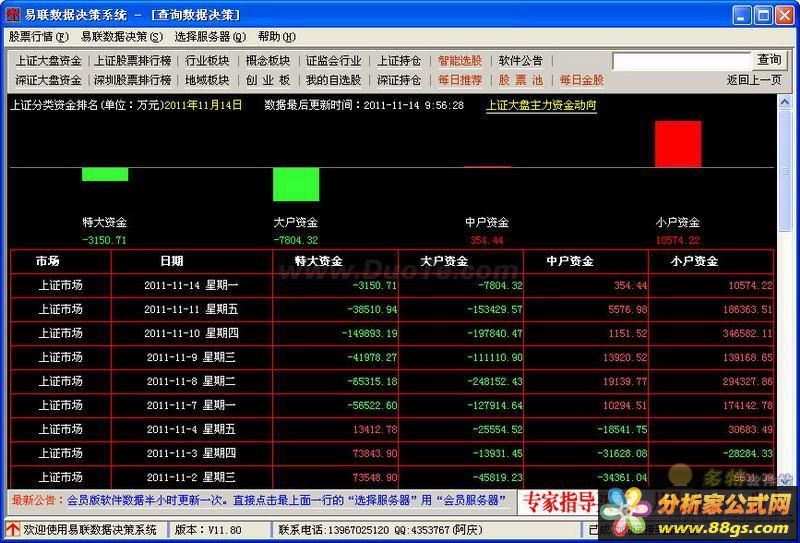Open 创业板 section
This screenshot has height=543, width=800.
(x=268, y=80)
